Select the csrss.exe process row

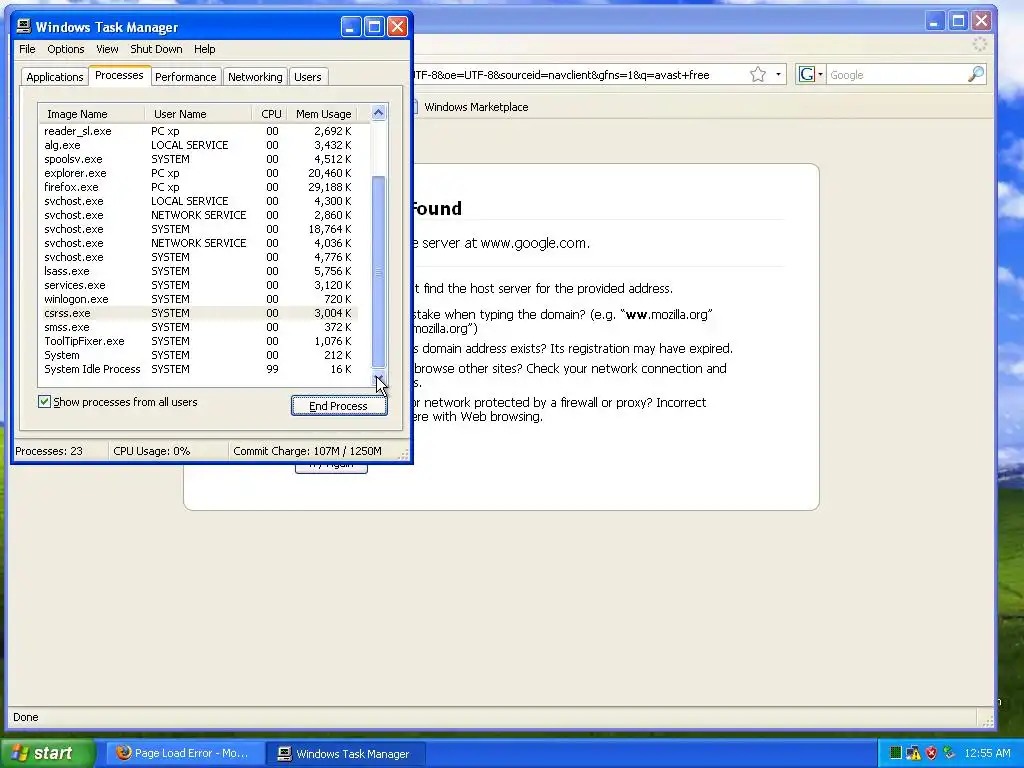[x=198, y=313]
